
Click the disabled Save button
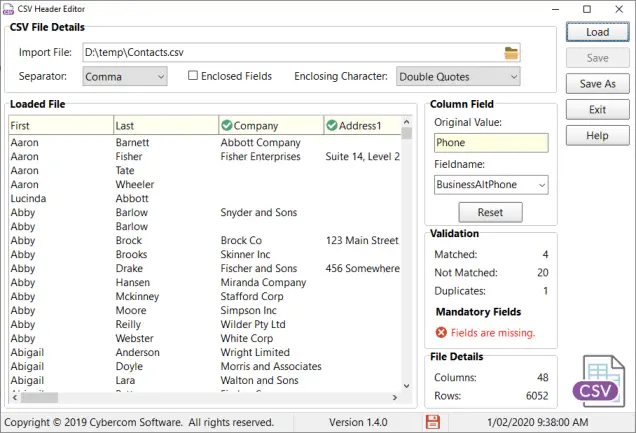[x=597, y=58]
